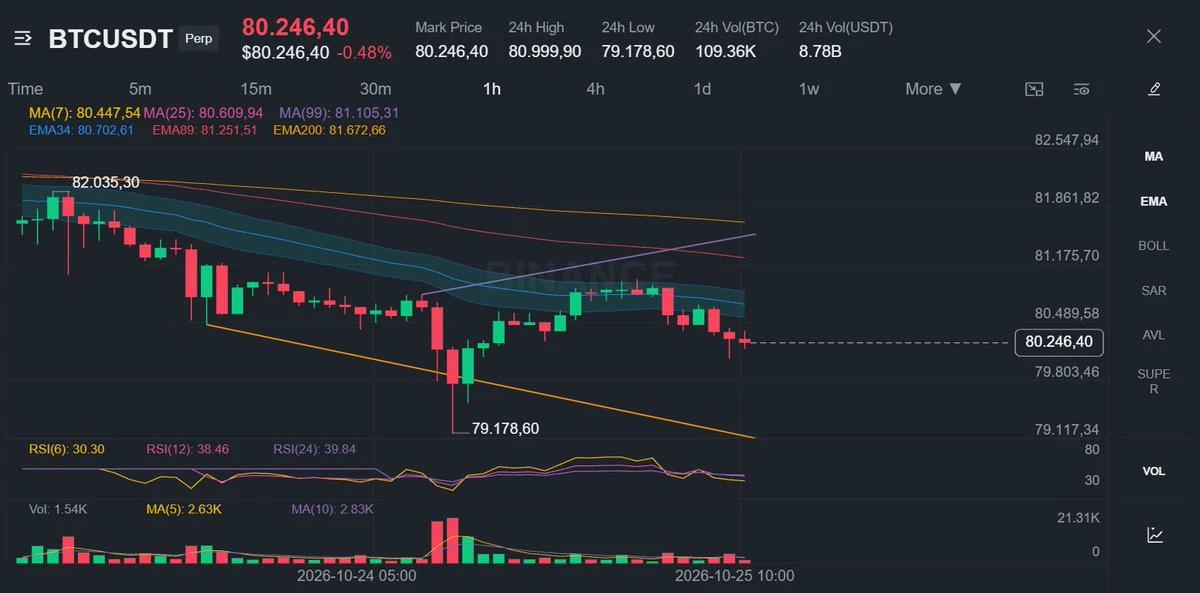Click the EMA200 81.672,66 legend label
Screen dimensions: 1200x593
(329, 130)
